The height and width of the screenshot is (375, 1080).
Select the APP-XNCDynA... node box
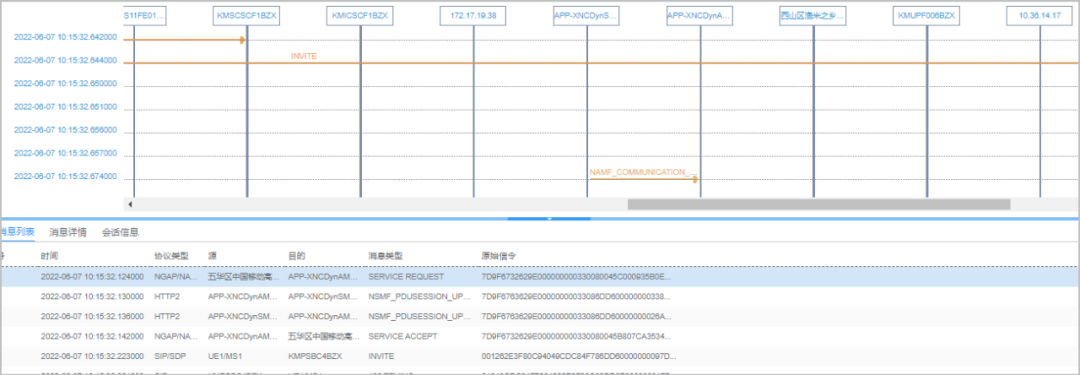pos(700,16)
